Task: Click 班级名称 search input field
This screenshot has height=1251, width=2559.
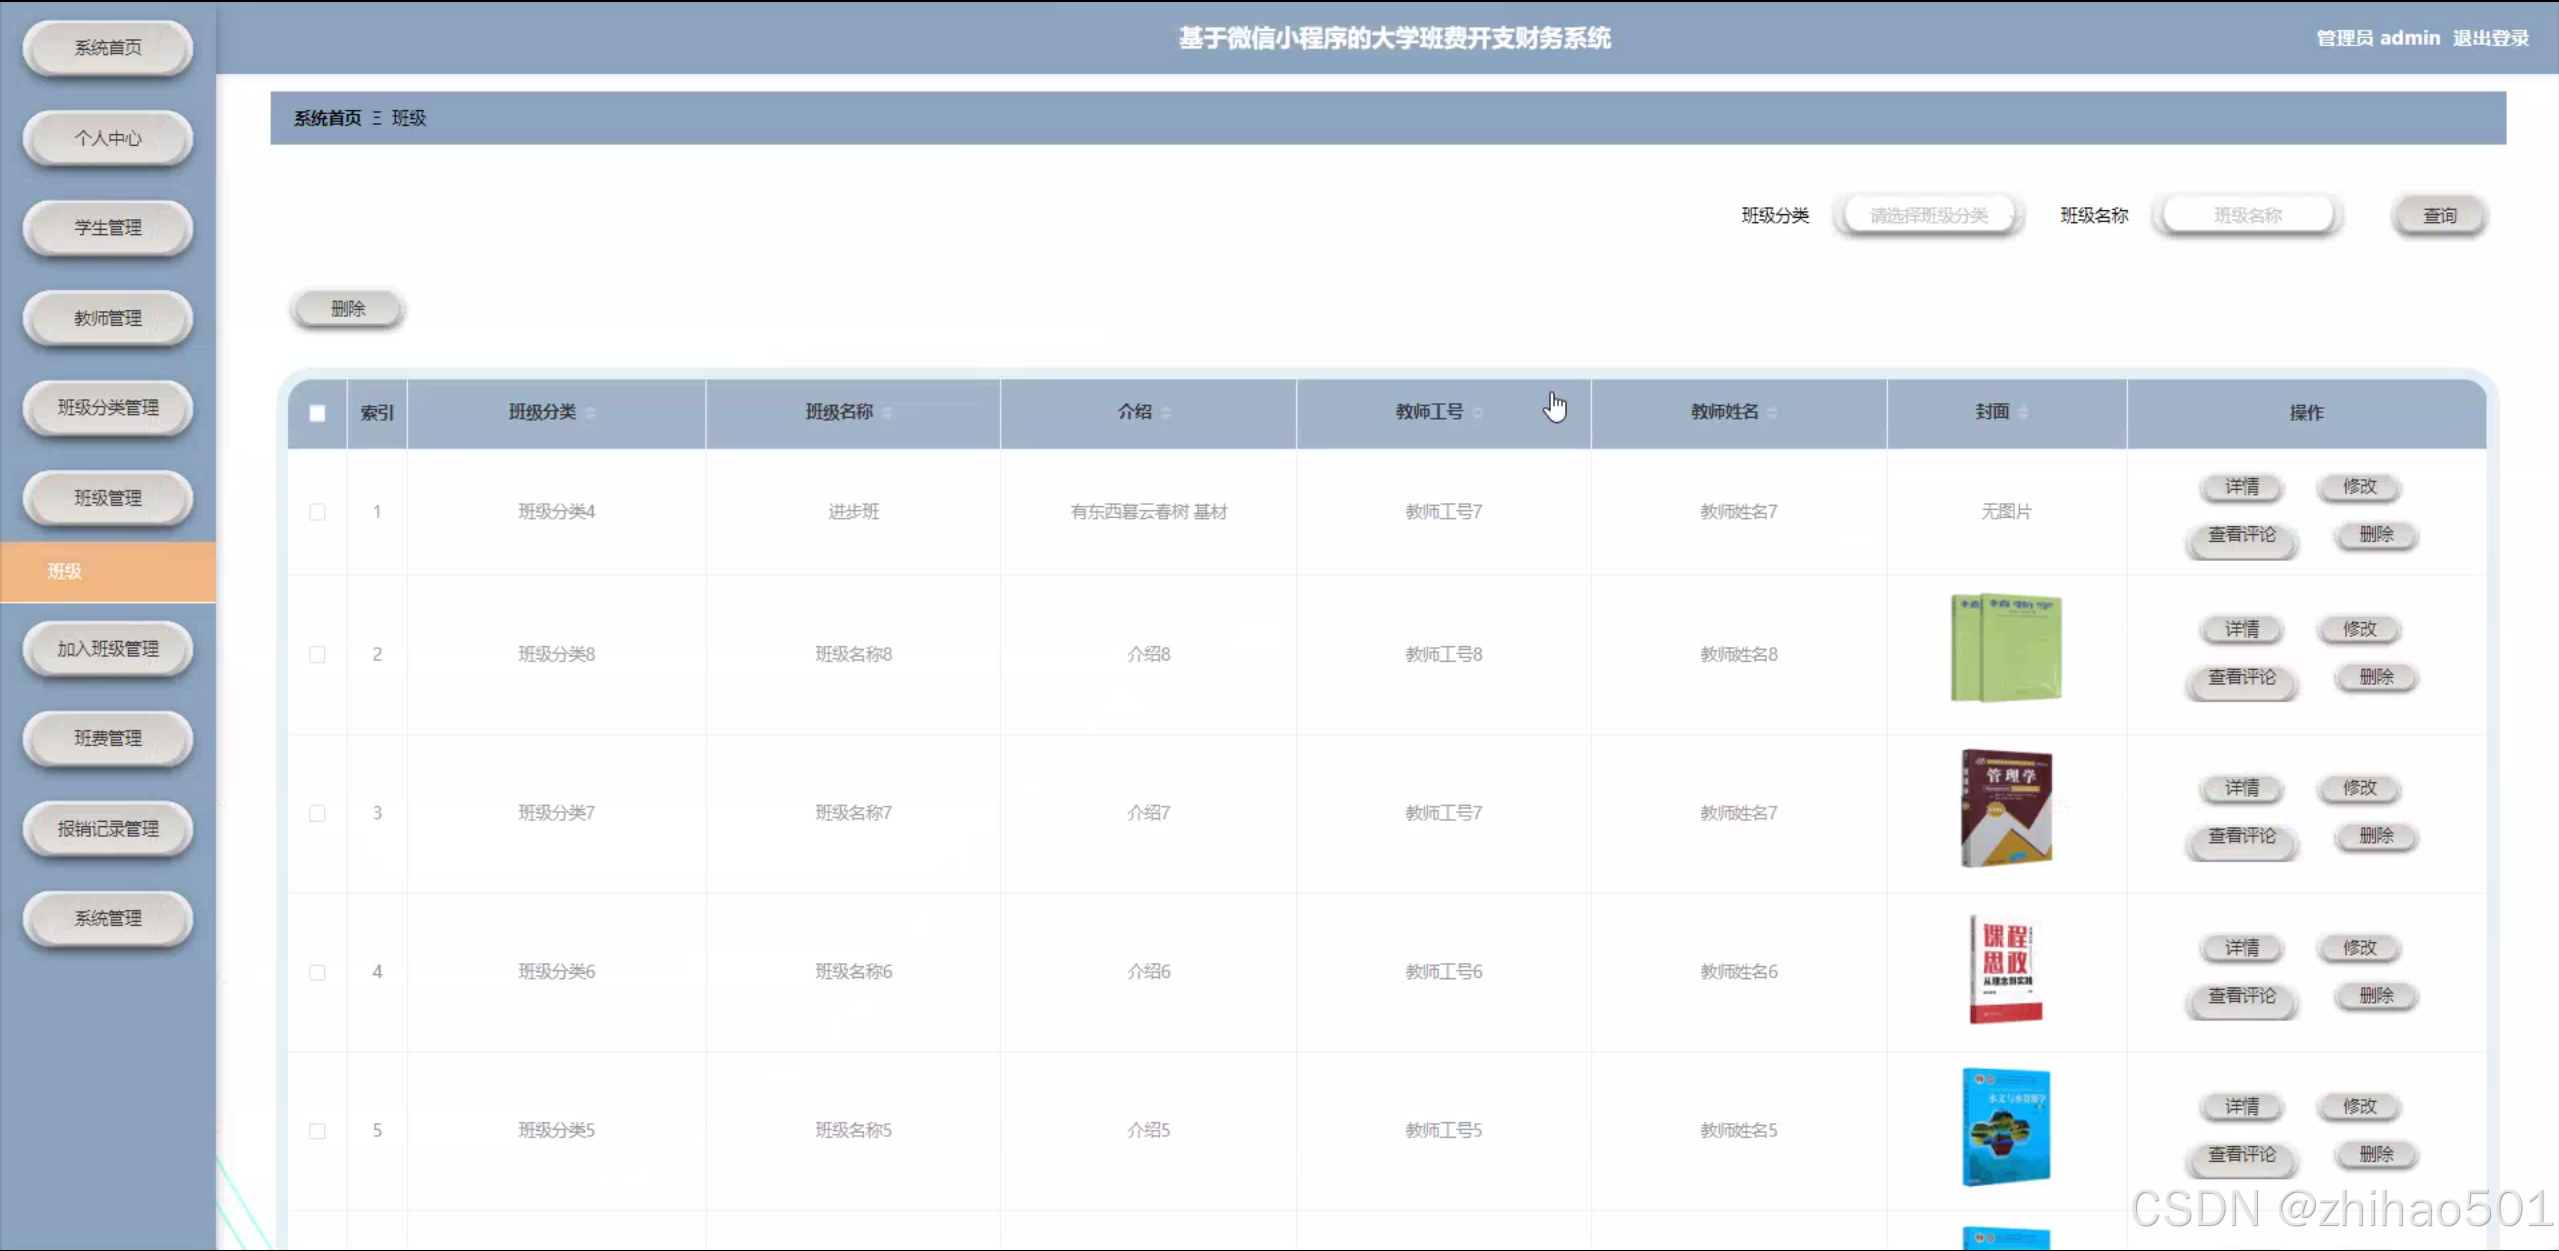Action: [x=2247, y=215]
